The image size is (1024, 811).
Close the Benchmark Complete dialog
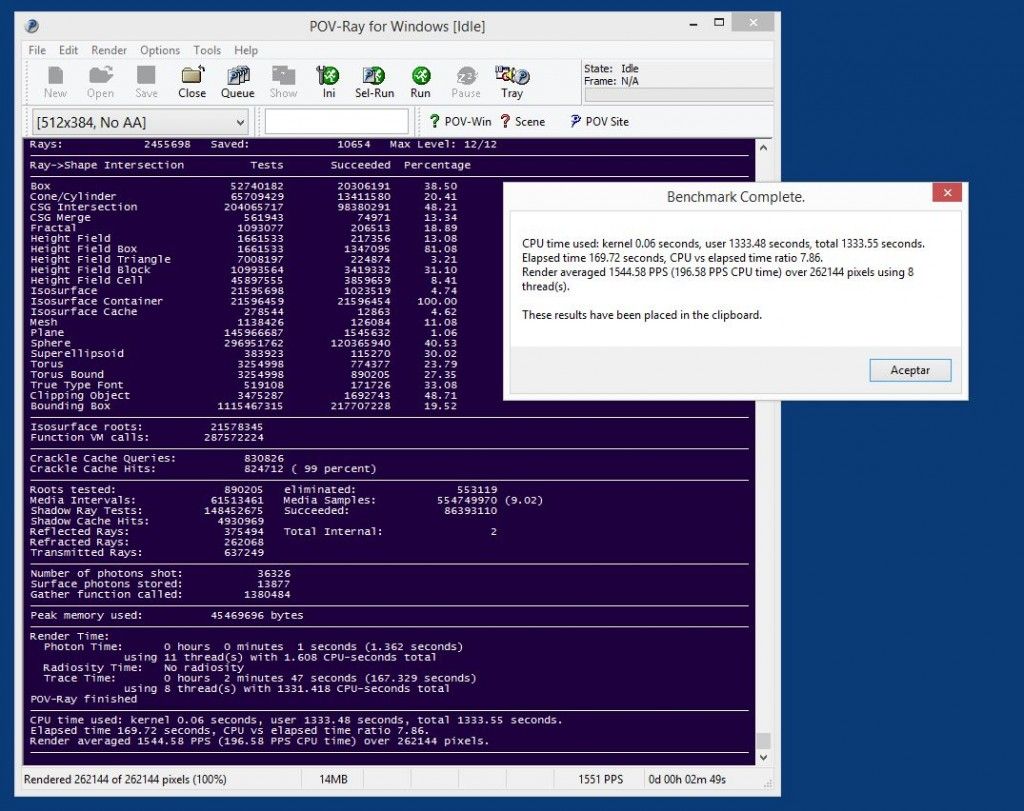click(947, 192)
